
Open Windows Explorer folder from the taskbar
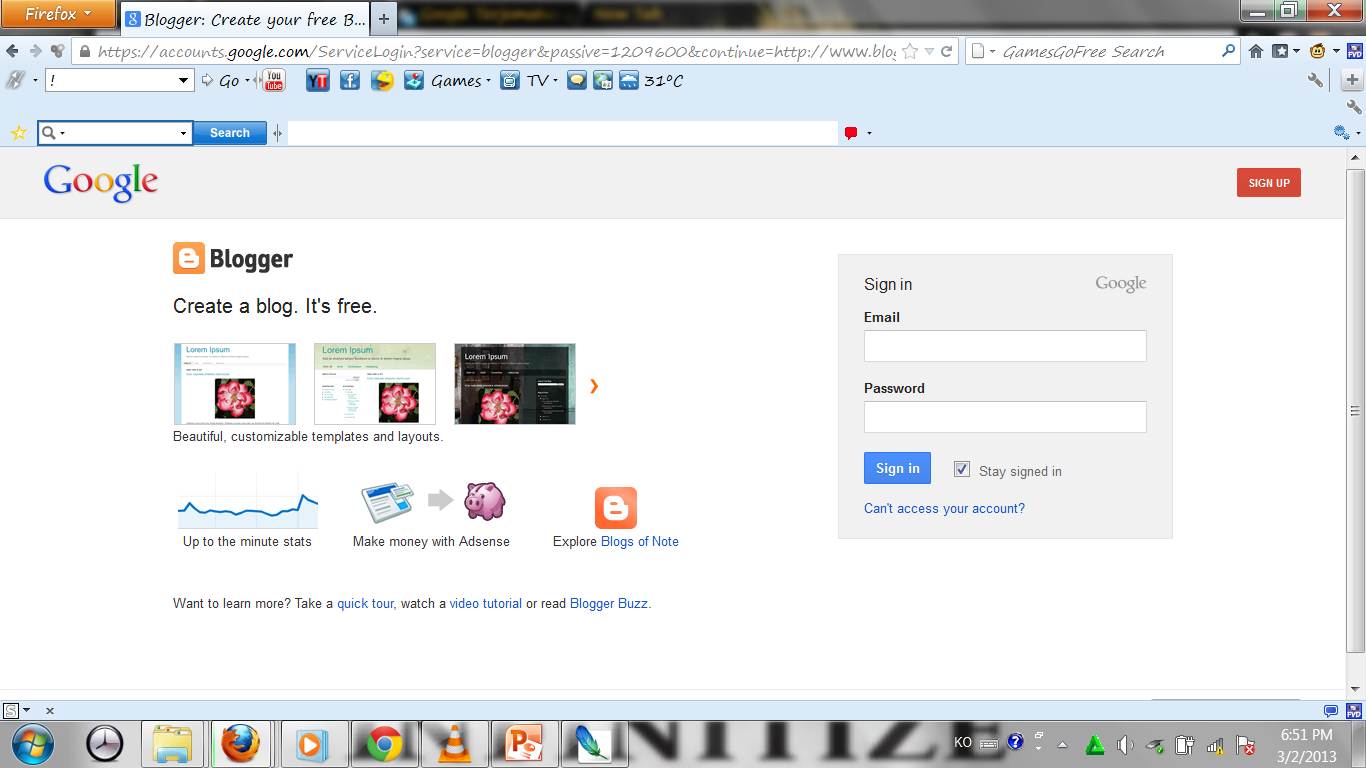click(173, 744)
